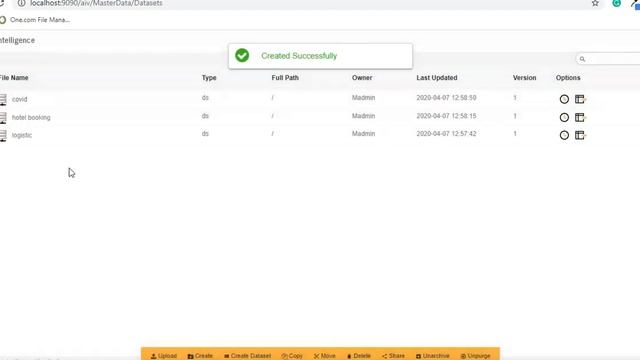This screenshot has height=360, width=640.
Task: Click the ds type in logistic row
Action: coord(205,133)
